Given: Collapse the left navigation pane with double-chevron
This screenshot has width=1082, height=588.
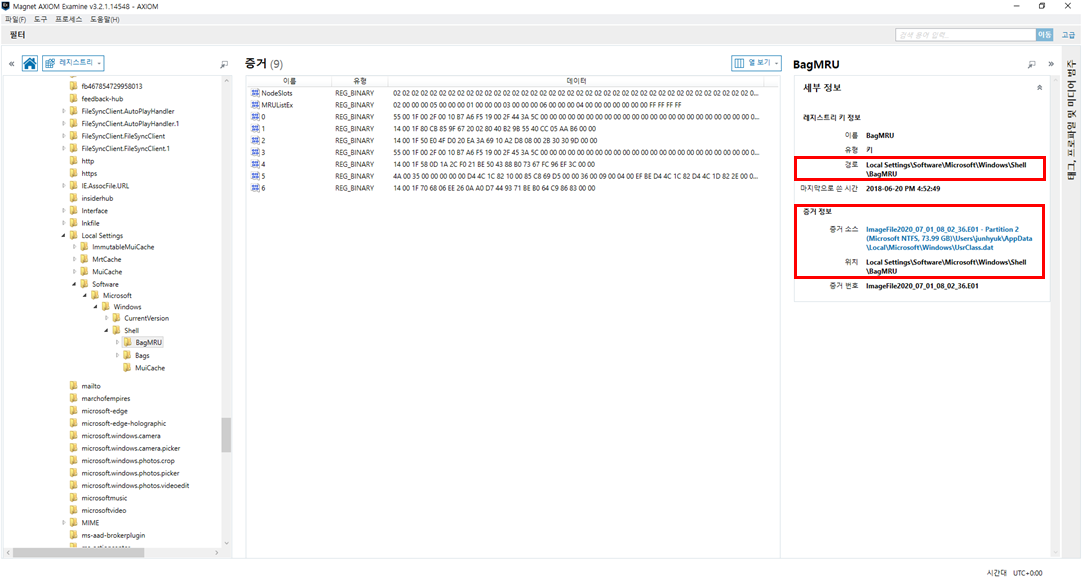Looking at the screenshot, I should tap(12, 63).
